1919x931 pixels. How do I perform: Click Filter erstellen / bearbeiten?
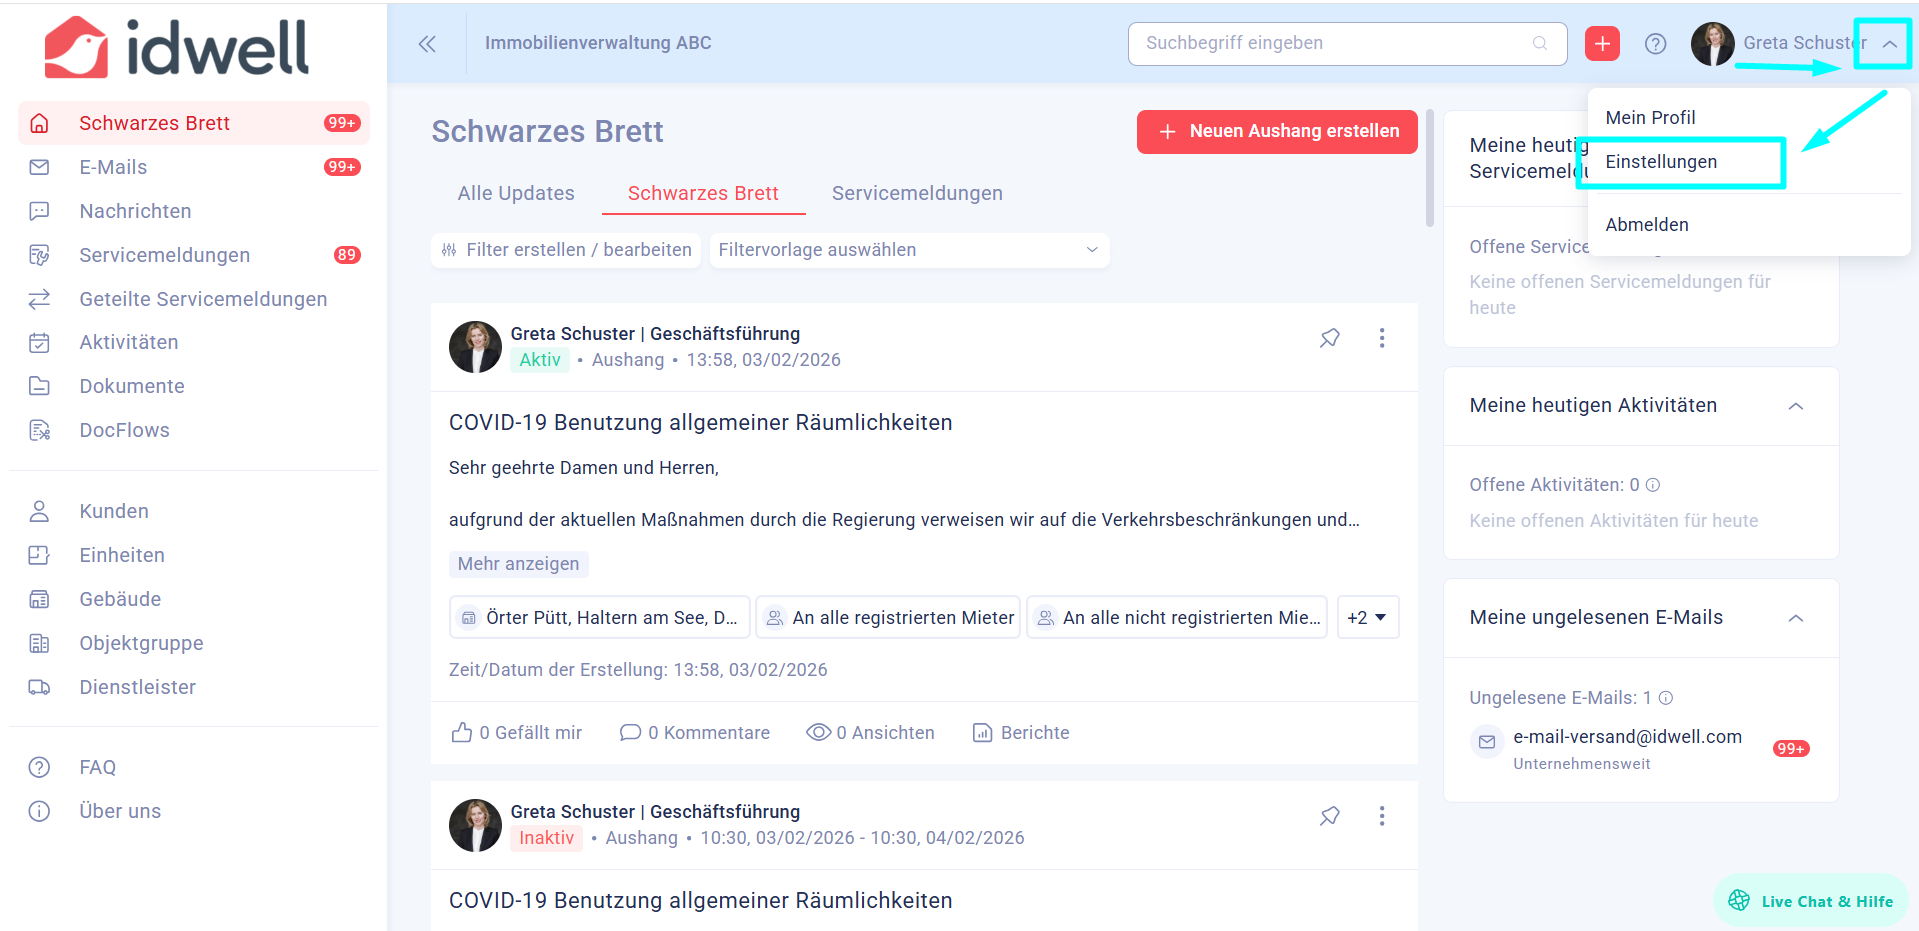[x=566, y=250]
